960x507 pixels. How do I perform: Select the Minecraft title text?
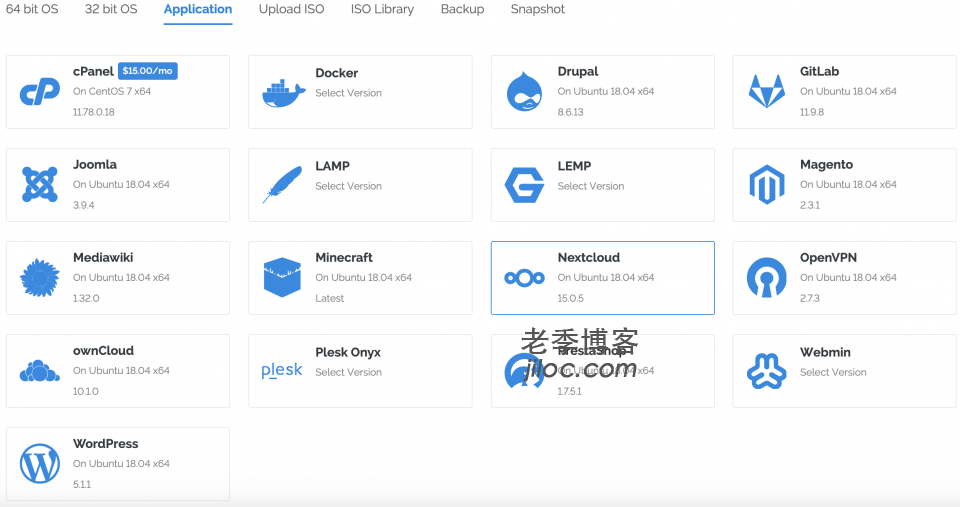[344, 258]
